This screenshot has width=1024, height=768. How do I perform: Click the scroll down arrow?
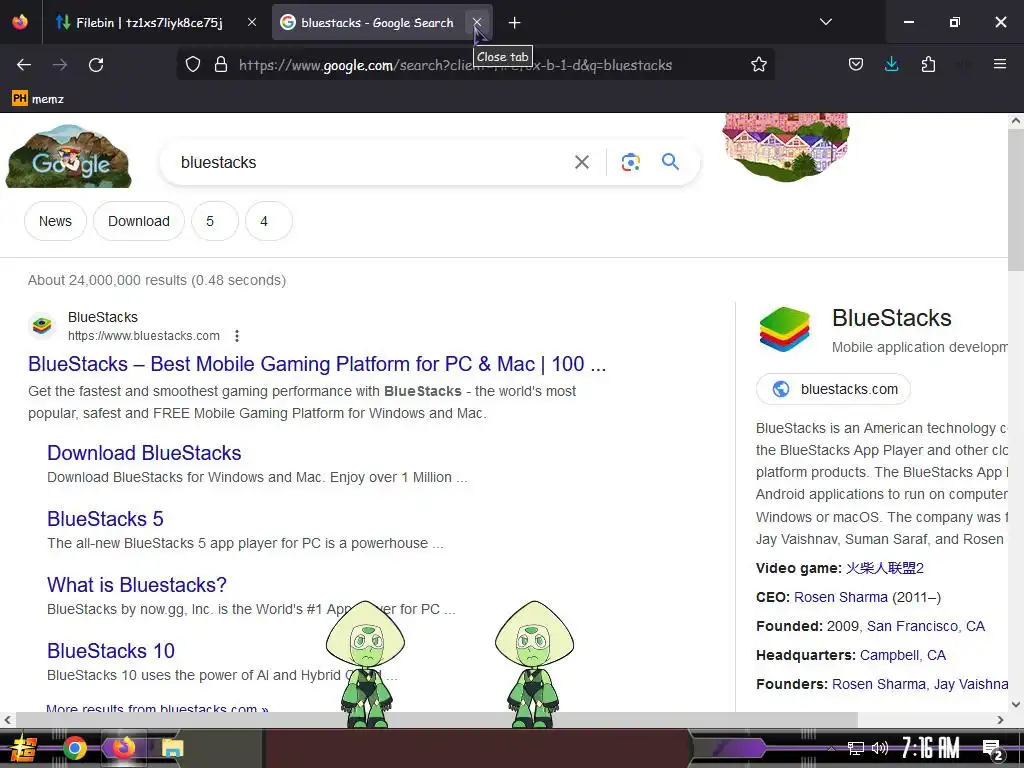click(1016, 705)
